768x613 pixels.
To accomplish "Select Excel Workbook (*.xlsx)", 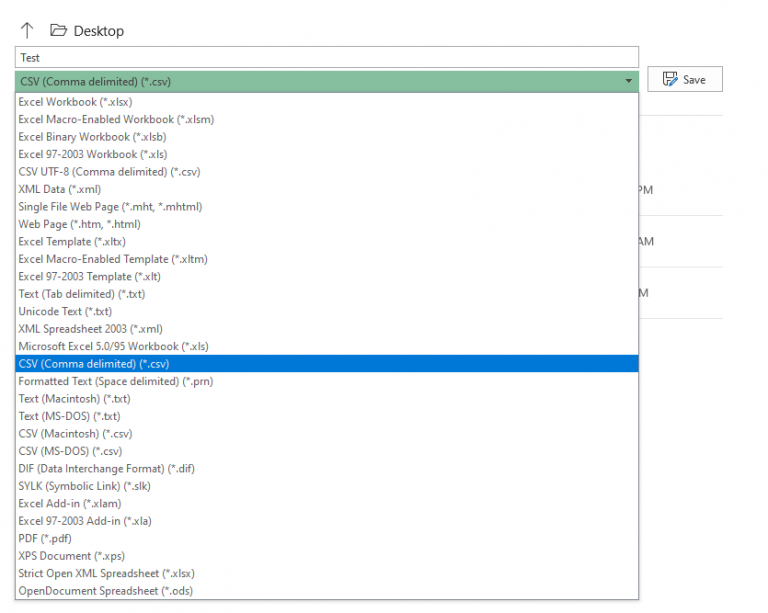I will [327, 102].
